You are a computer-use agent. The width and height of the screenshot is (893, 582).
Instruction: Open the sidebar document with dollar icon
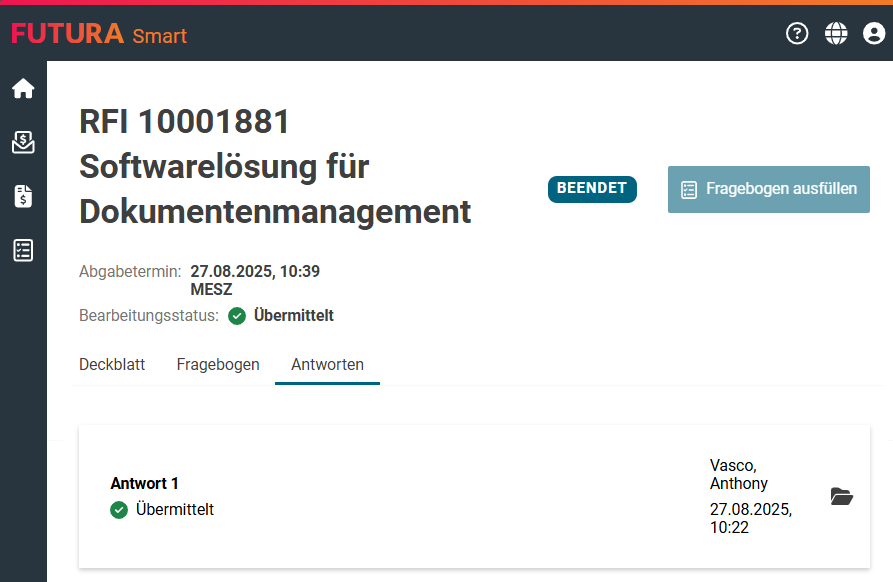pos(23,196)
